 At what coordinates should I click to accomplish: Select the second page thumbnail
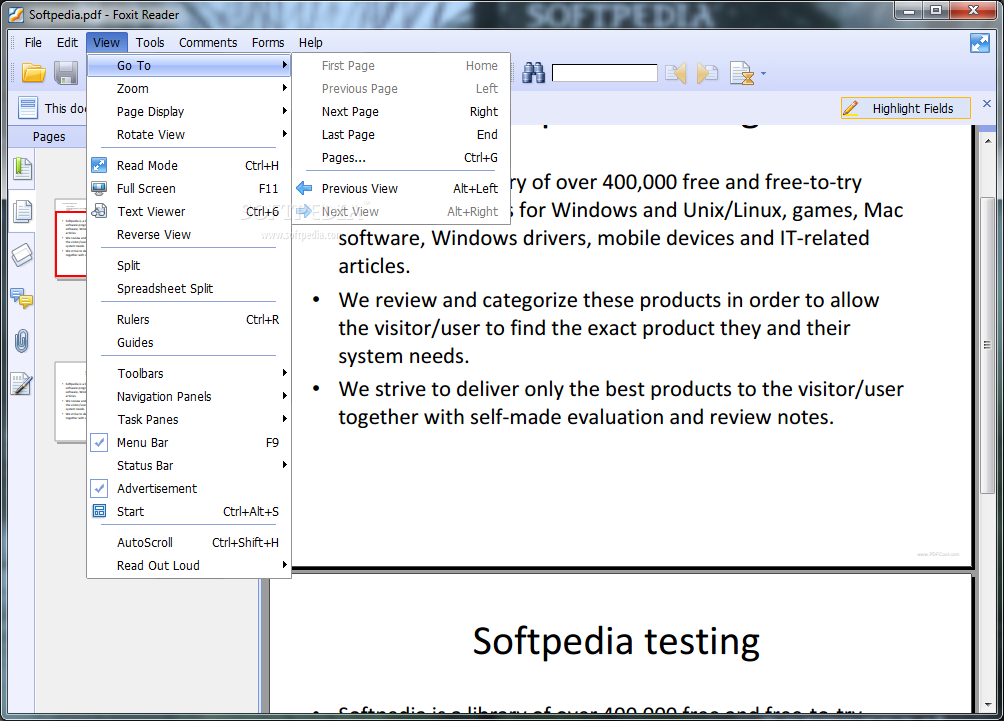pos(71,402)
